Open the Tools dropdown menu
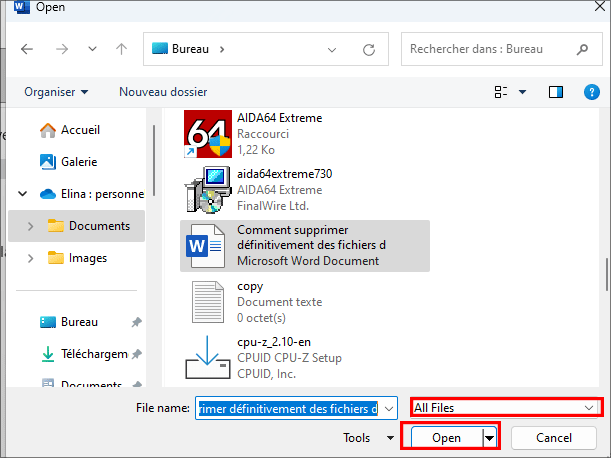 point(366,438)
